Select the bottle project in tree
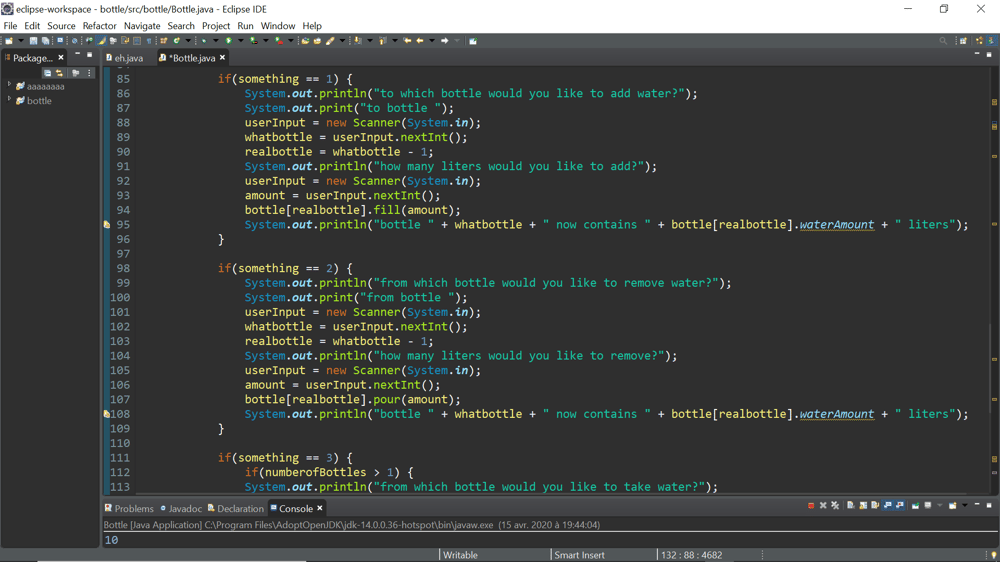1000x562 pixels. coord(39,101)
